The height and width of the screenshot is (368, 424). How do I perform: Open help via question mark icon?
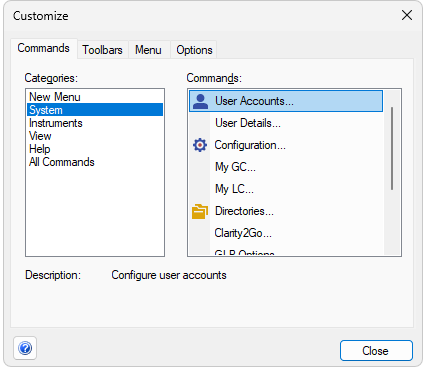(25, 348)
